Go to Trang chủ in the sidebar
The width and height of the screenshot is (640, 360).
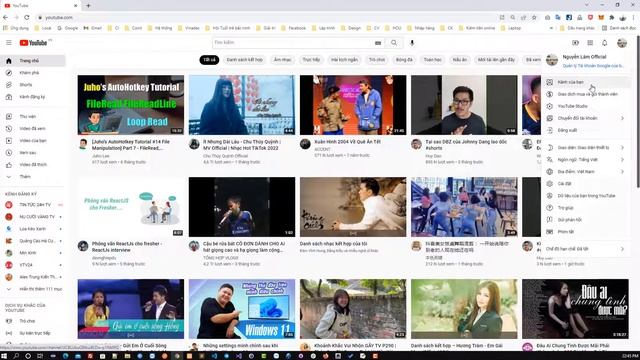click(x=33, y=60)
